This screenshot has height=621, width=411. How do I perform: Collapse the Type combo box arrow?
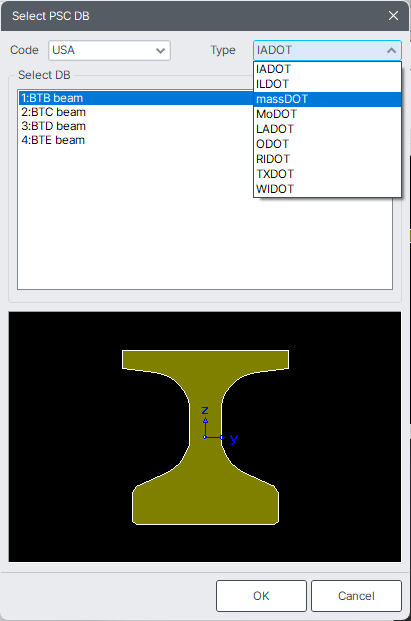pyautogui.click(x=391, y=50)
